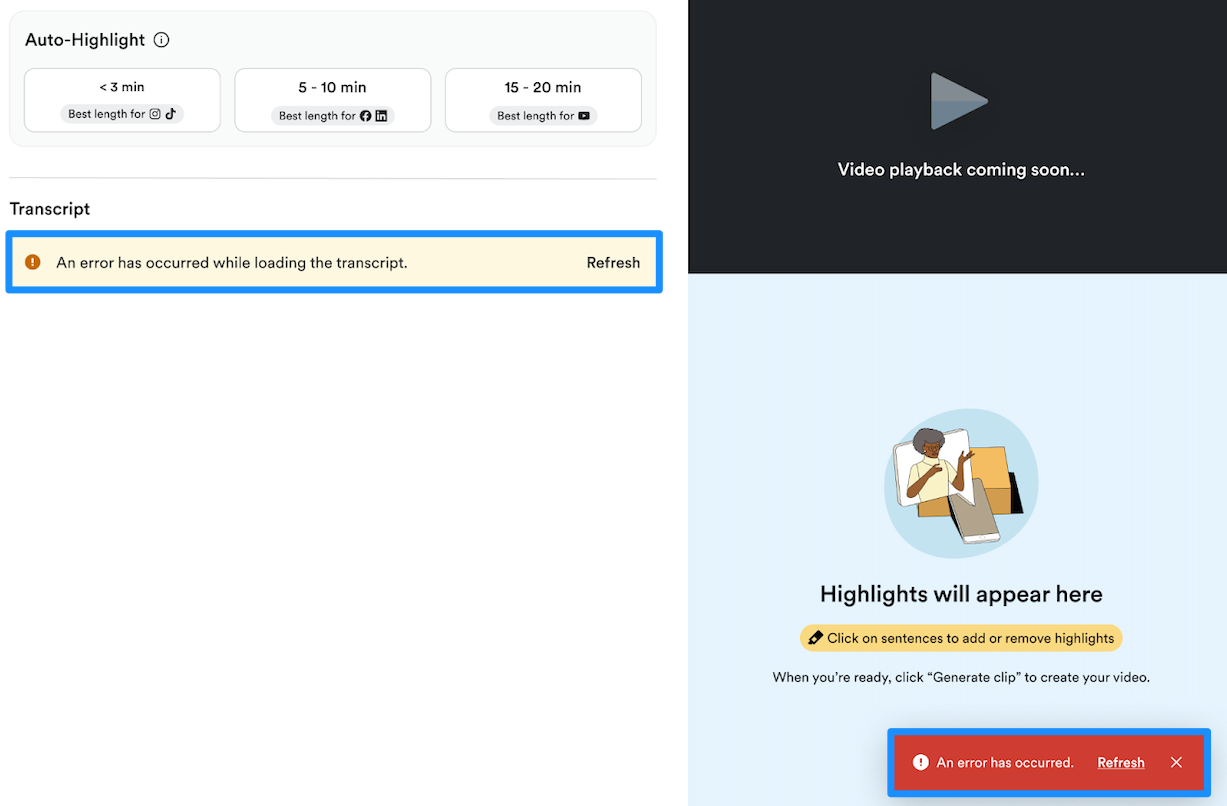Click the TikTok icon under 3 min
The height and width of the screenshot is (806, 1227).
(171, 114)
